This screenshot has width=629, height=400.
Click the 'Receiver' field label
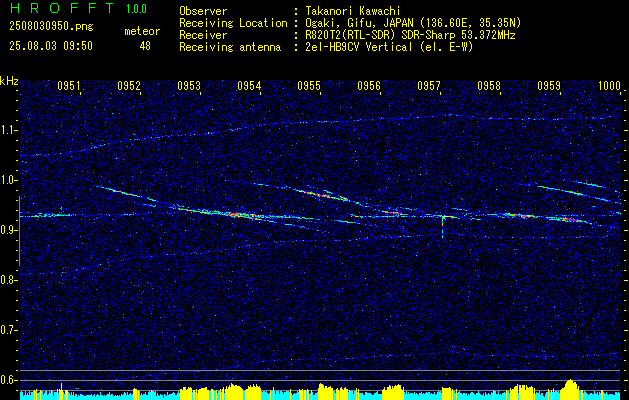203,35
